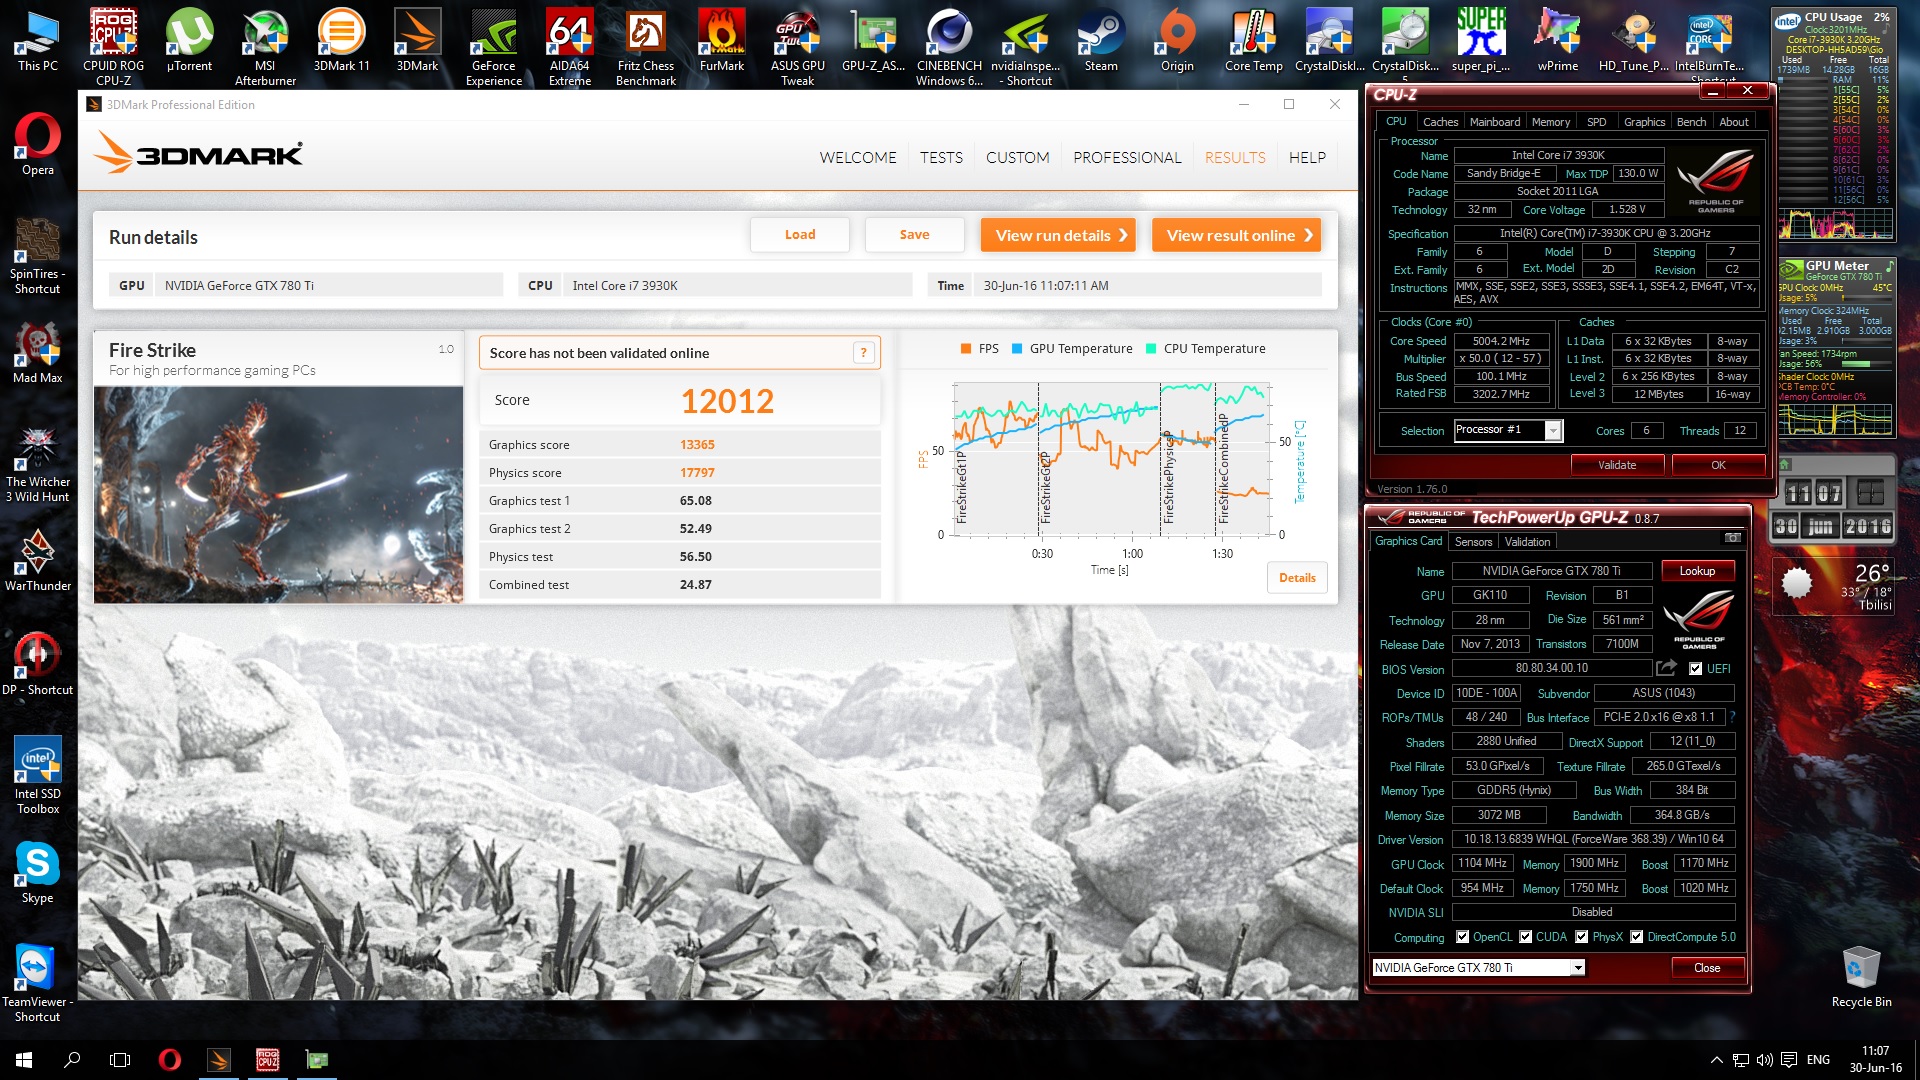Enable the CUDA checkbox in GPU-Z
The image size is (1920, 1080).
pyautogui.click(x=1525, y=937)
